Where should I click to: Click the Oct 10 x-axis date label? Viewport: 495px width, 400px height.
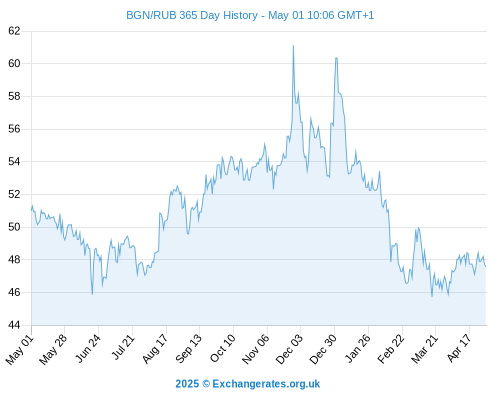pos(222,348)
